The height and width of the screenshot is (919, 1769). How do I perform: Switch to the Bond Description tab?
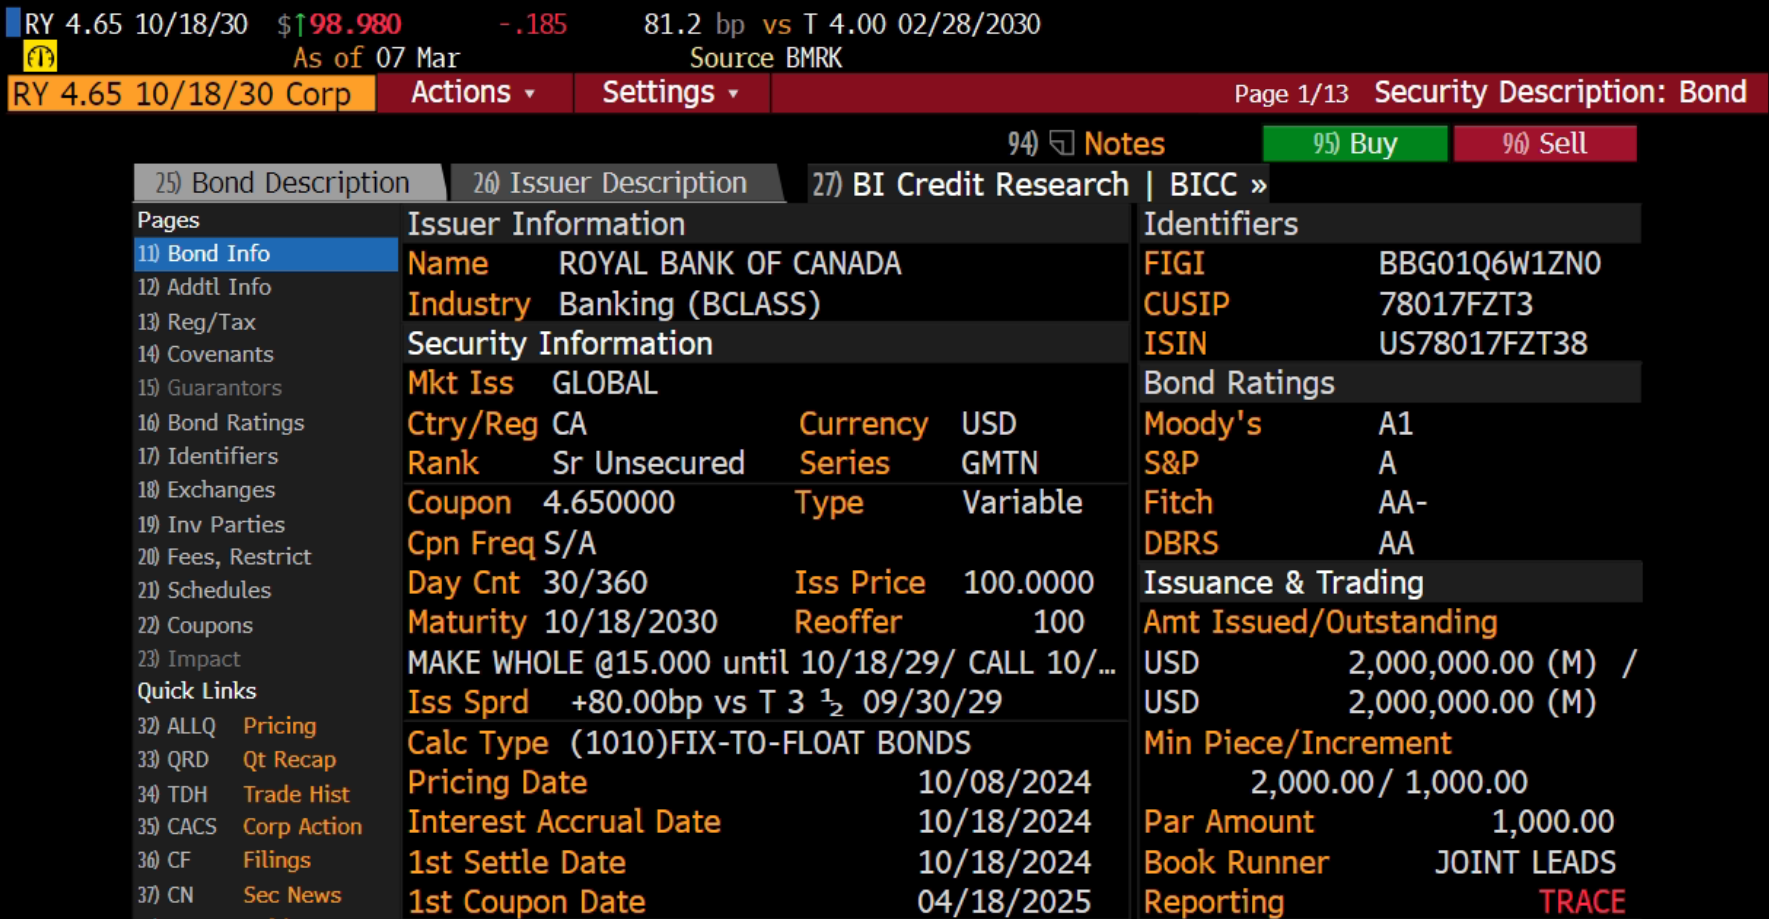tap(290, 183)
